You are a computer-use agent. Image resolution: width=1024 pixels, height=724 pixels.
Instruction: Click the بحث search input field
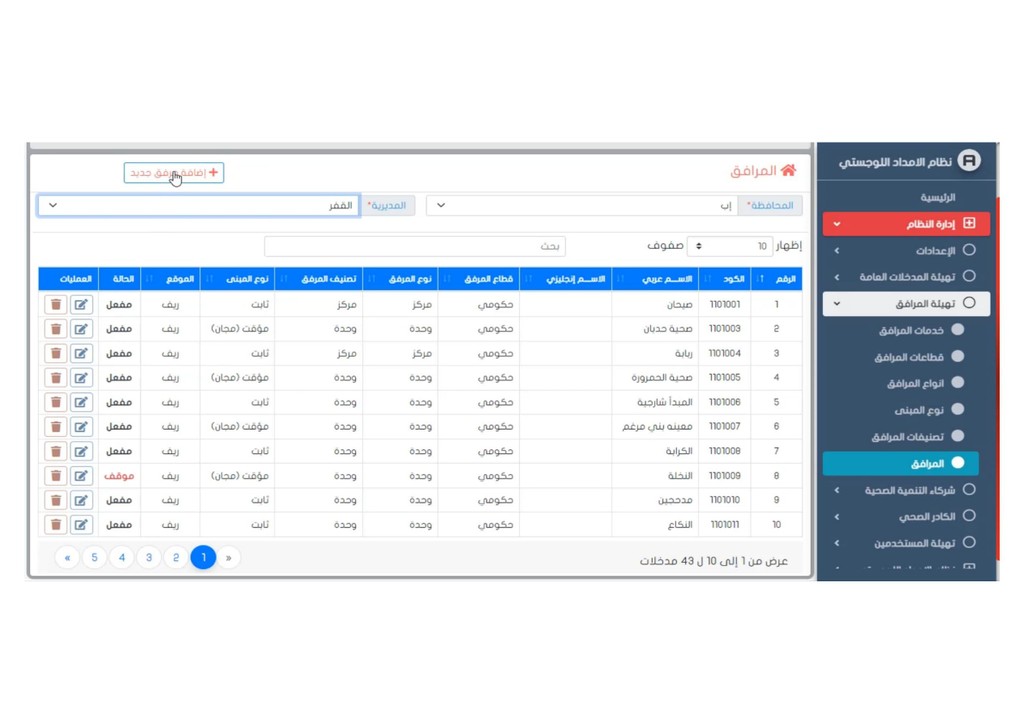click(415, 246)
